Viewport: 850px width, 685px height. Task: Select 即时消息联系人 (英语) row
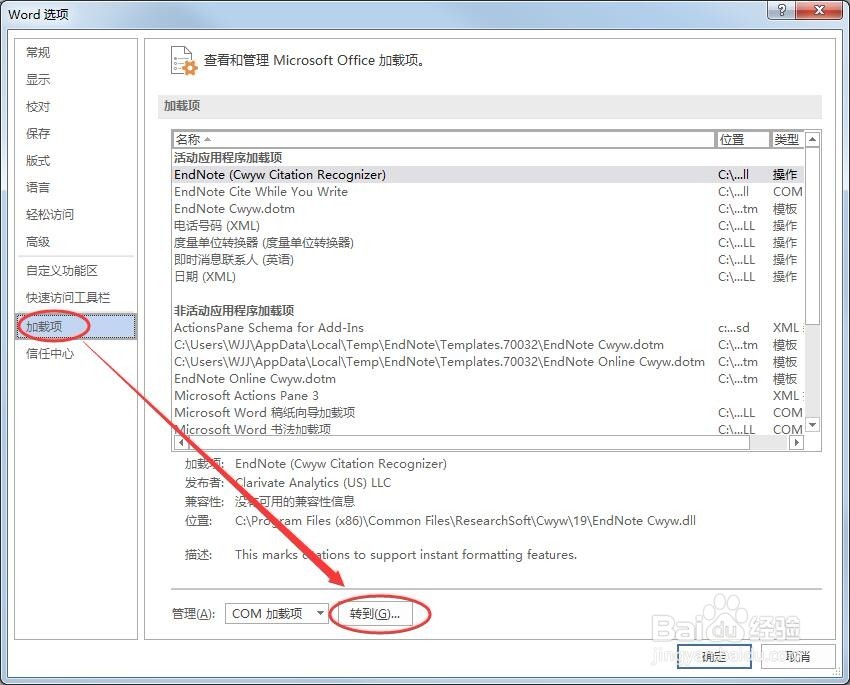click(488, 260)
